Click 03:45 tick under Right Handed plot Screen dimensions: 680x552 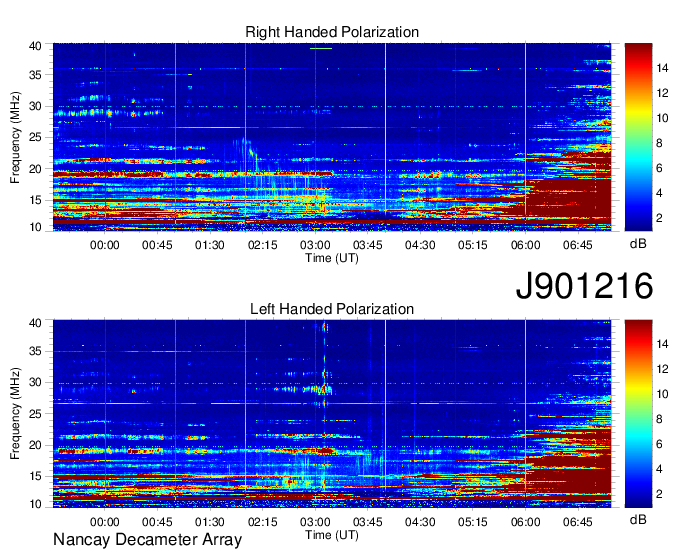click(367, 245)
